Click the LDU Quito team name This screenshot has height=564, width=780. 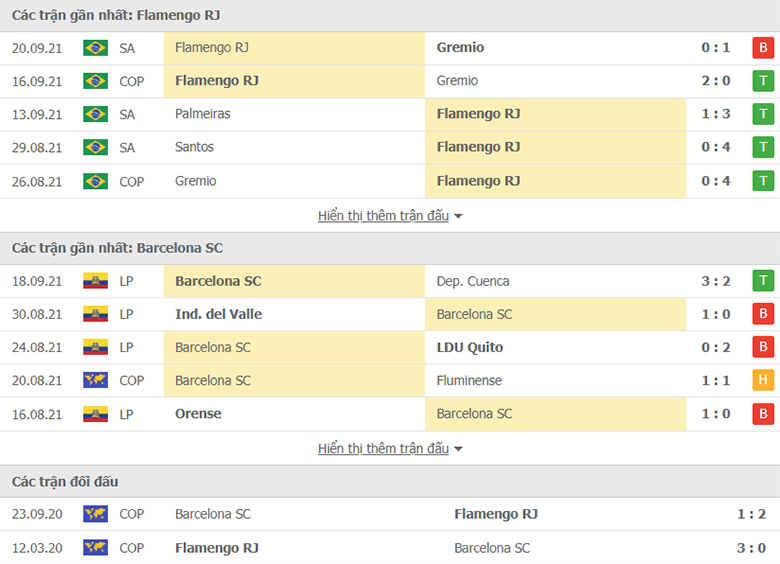coord(470,348)
